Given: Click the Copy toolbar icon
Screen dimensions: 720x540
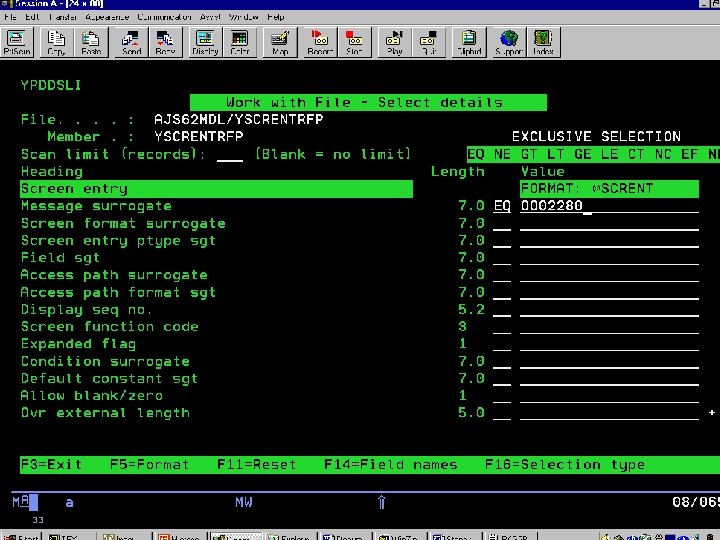Looking at the screenshot, I should (56, 42).
